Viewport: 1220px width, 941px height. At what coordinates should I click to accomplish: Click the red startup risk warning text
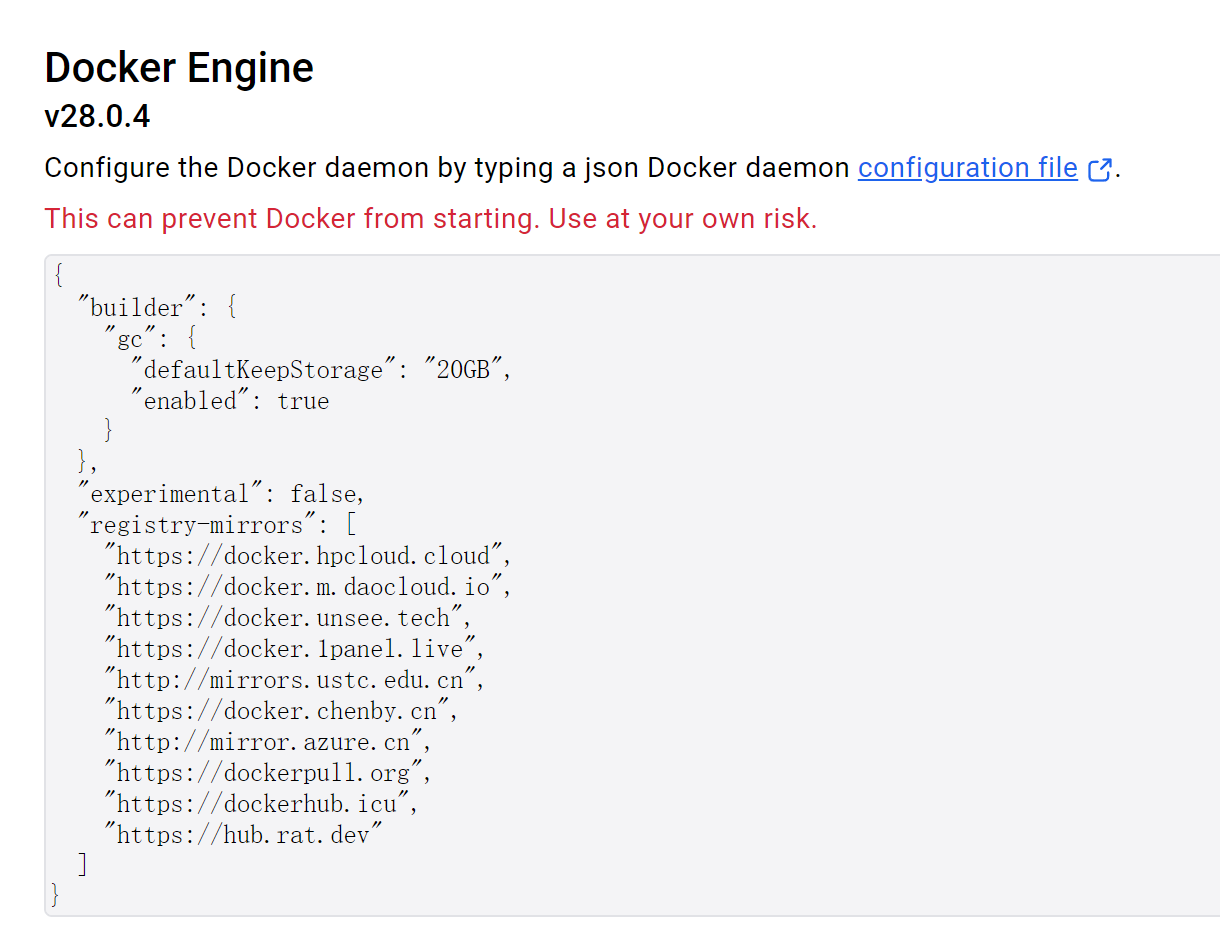tap(430, 218)
